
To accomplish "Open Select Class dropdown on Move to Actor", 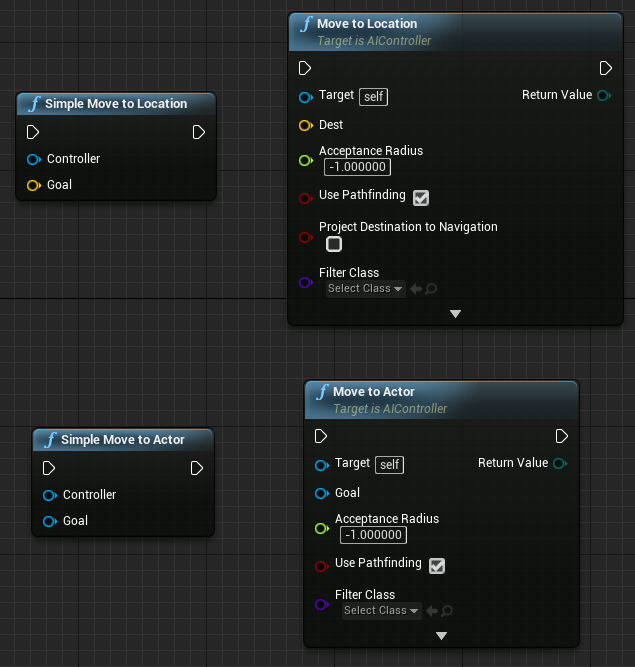I will point(381,611).
